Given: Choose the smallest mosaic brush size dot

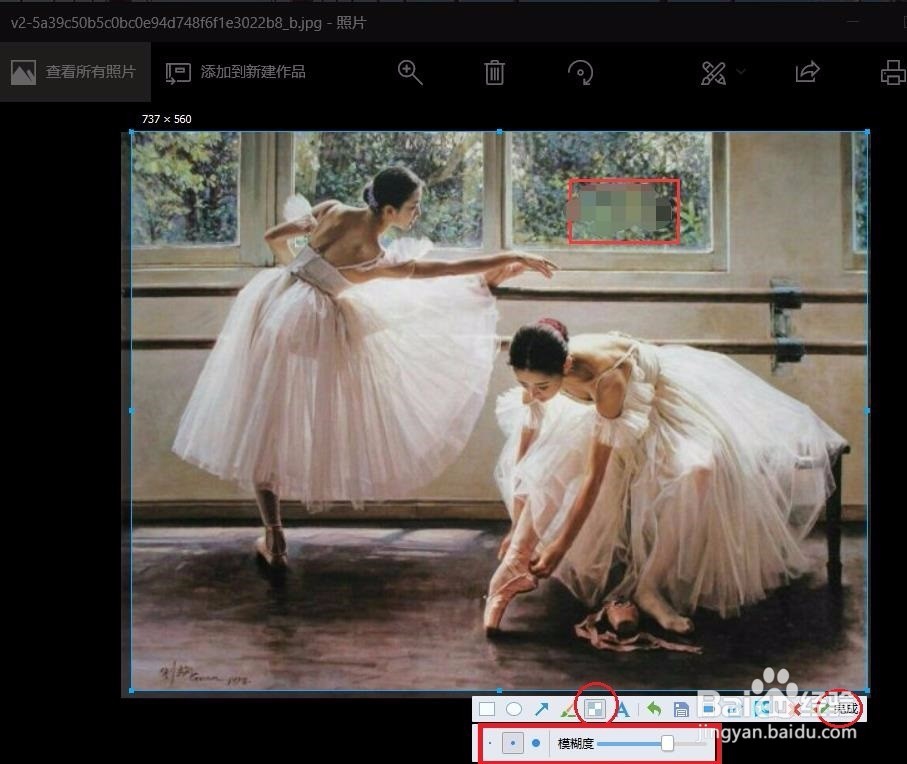Looking at the screenshot, I should point(490,743).
